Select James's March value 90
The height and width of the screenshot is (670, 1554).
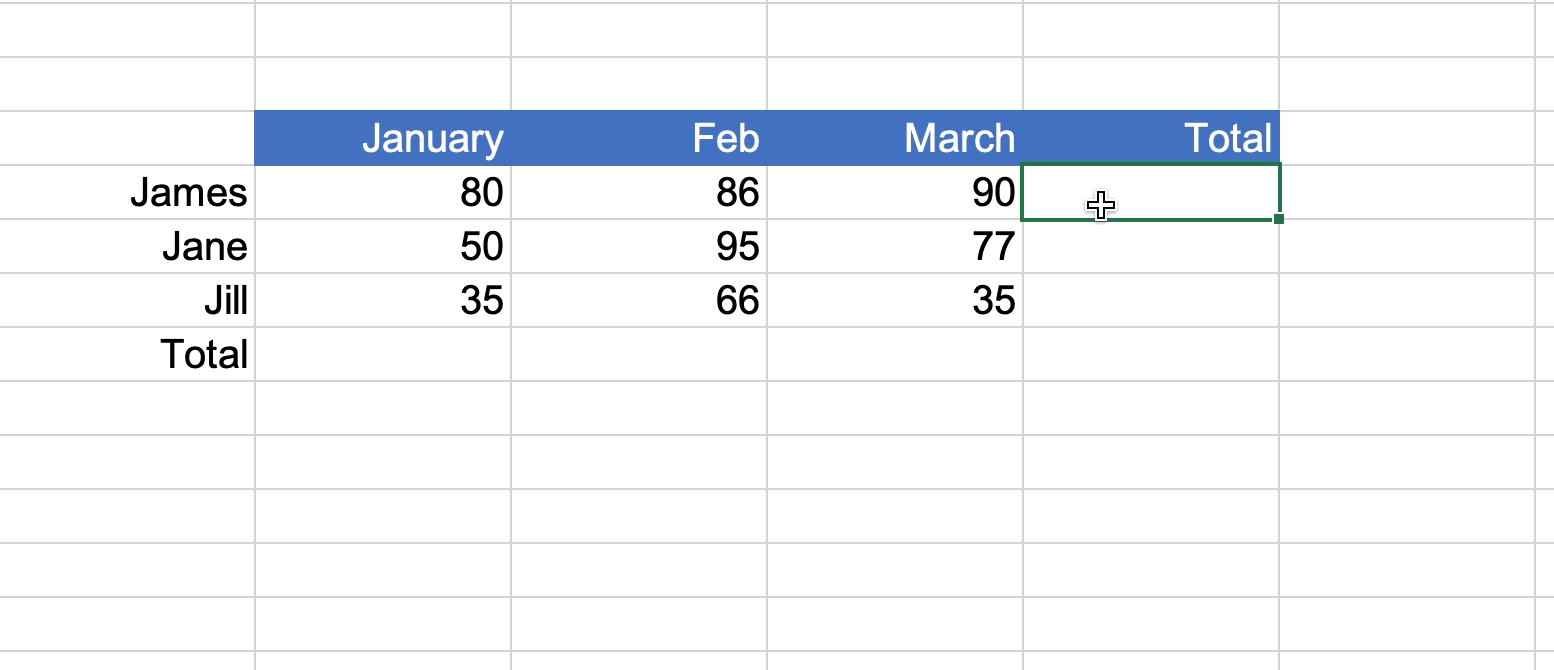point(895,192)
